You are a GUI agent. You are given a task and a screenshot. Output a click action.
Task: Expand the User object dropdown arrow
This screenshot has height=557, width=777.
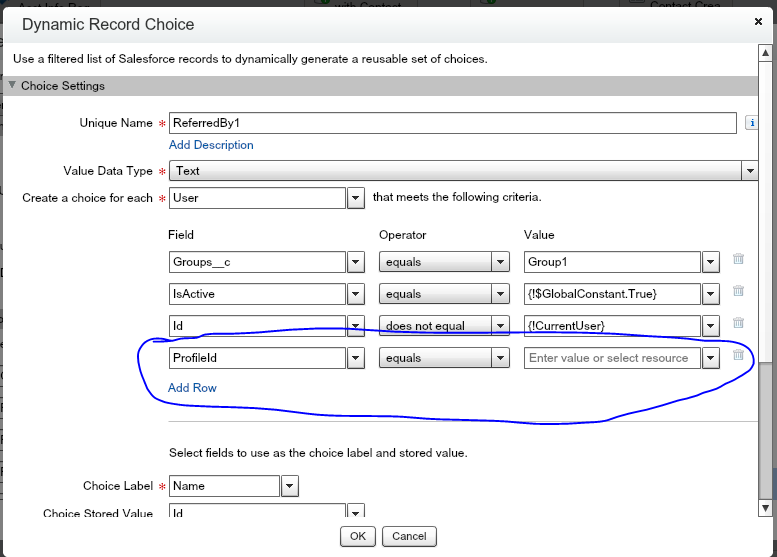(x=355, y=198)
